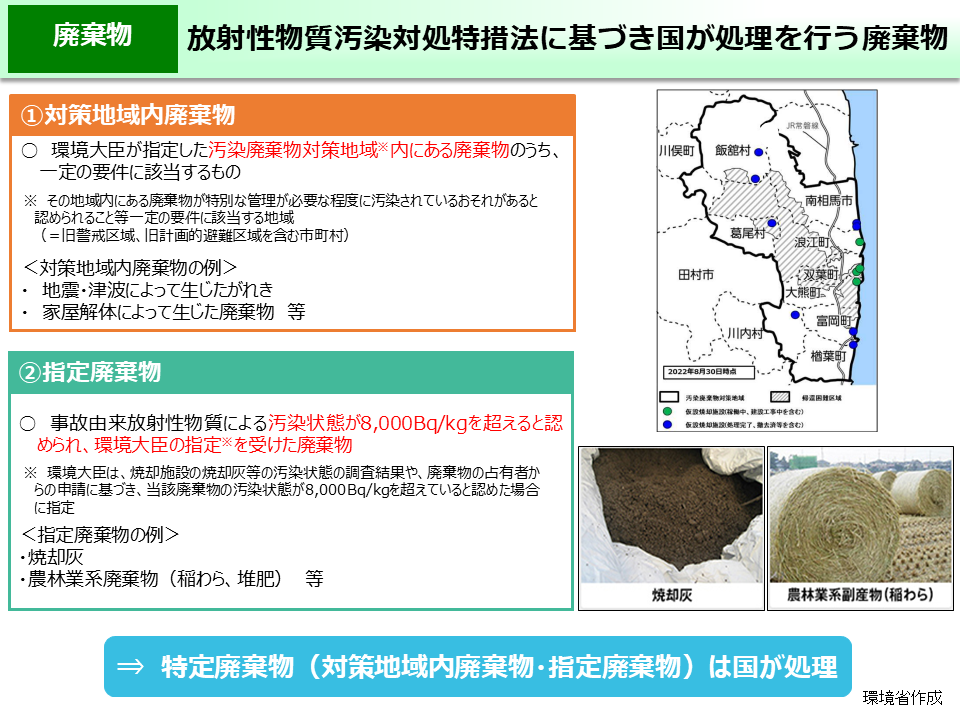This screenshot has width=960, height=720.
Task: Select the blue marker near 川内村
Action: tap(794, 313)
